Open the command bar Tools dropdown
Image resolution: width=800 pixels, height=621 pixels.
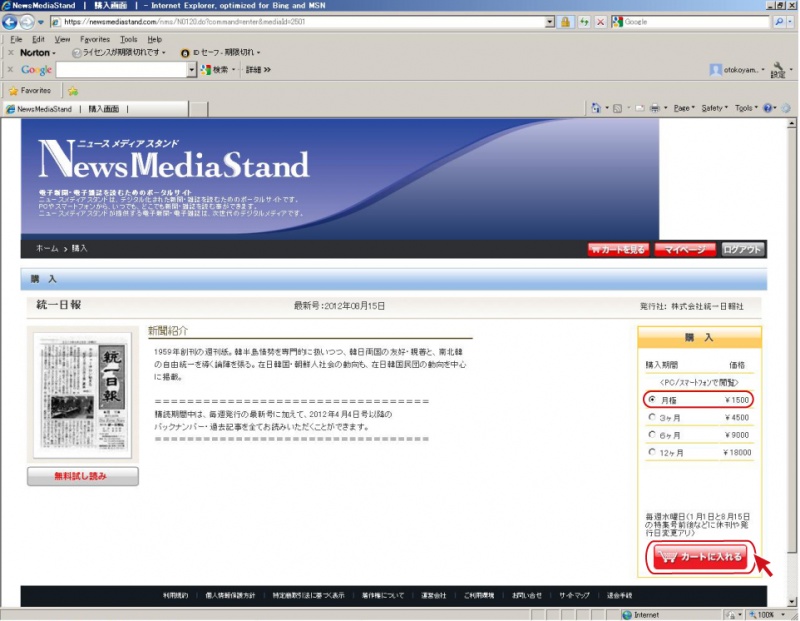[x=746, y=108]
